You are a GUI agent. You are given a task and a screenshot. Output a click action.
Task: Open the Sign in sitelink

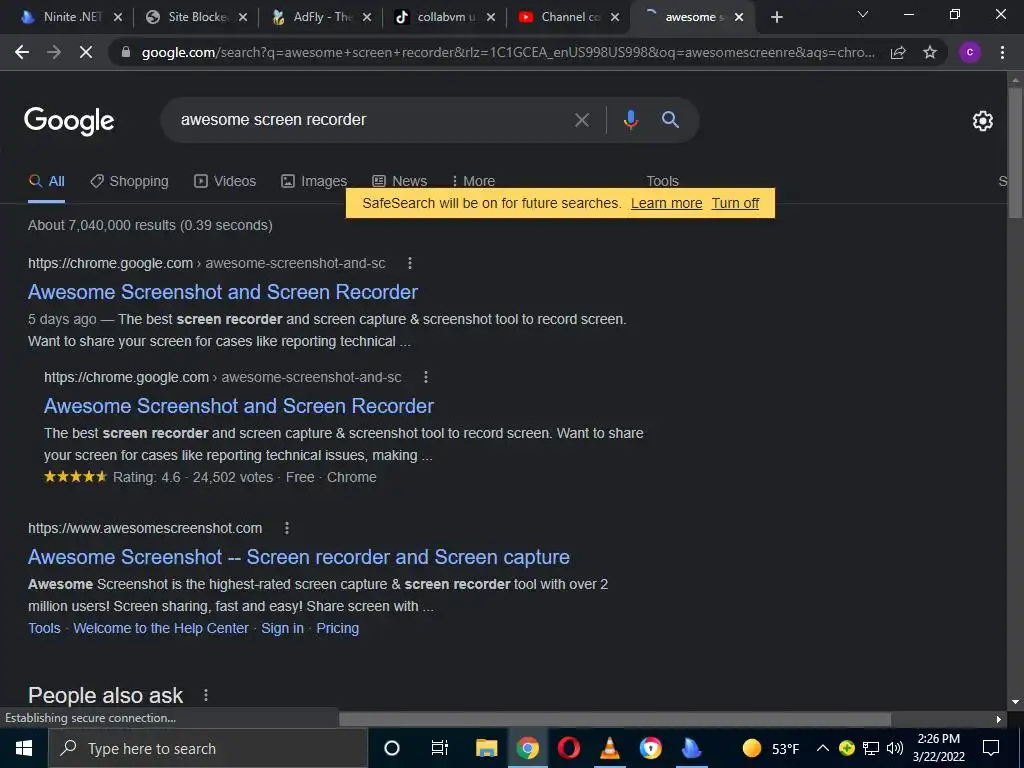coord(282,628)
